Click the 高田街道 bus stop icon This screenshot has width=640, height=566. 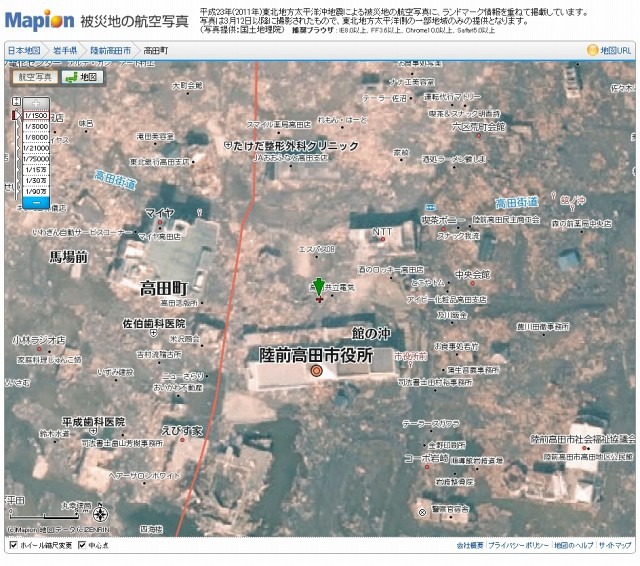[430, 207]
